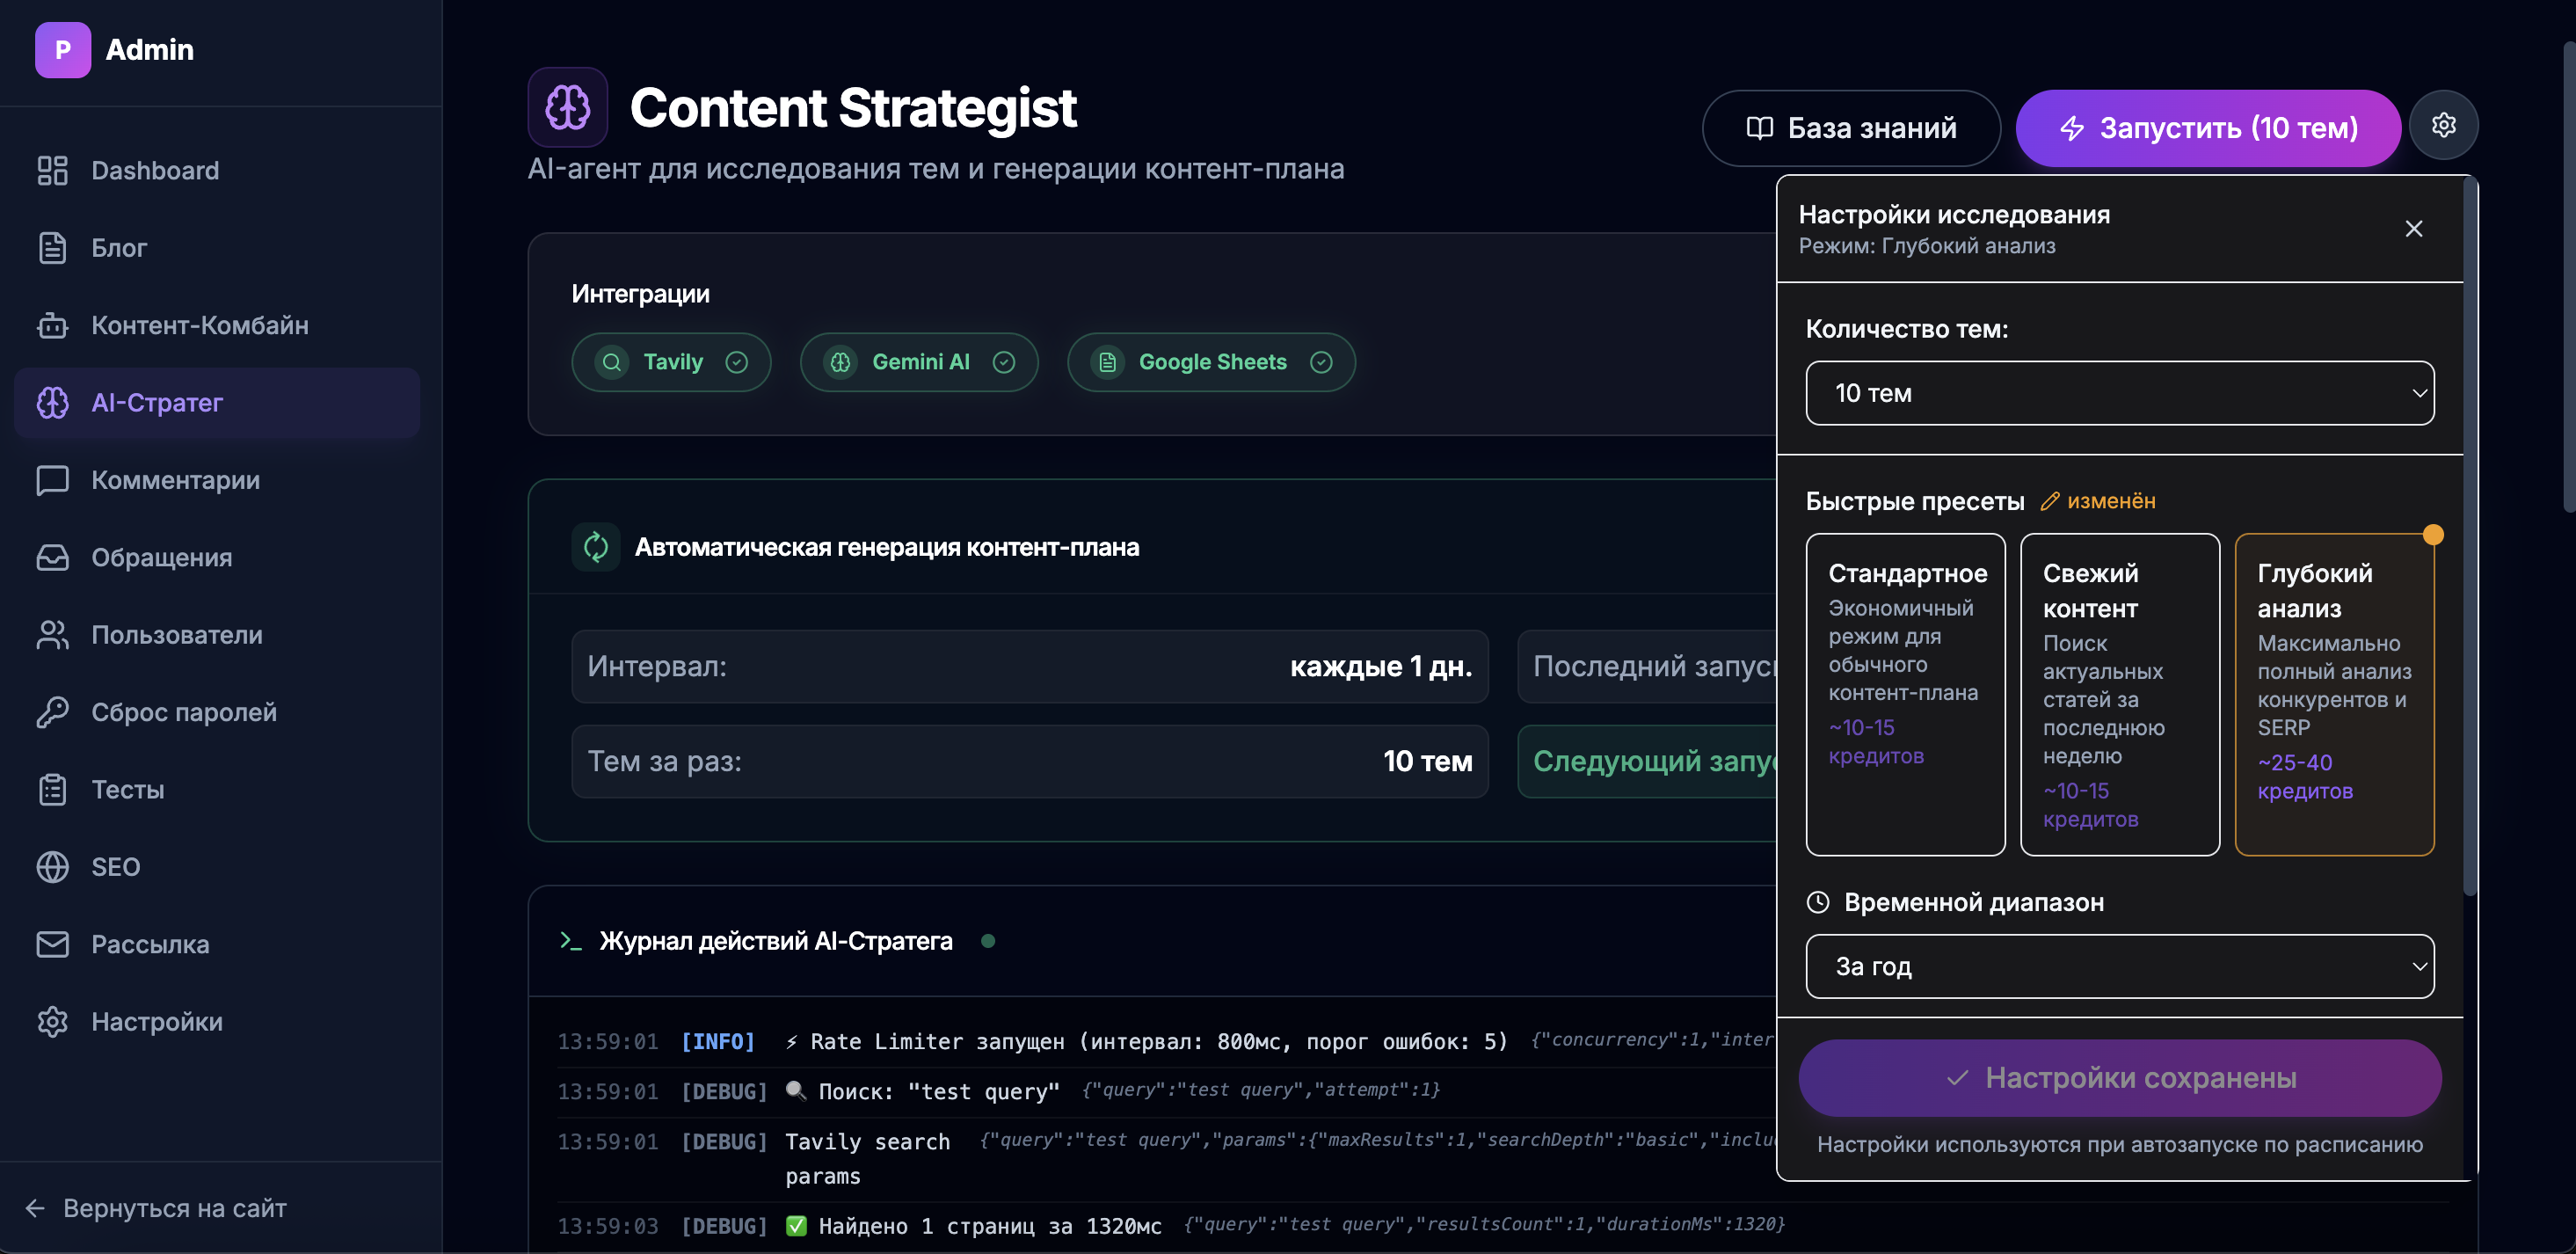Select the Свежий контент preset card
Image resolution: width=2576 pixels, height=1254 pixels.
(x=2119, y=694)
